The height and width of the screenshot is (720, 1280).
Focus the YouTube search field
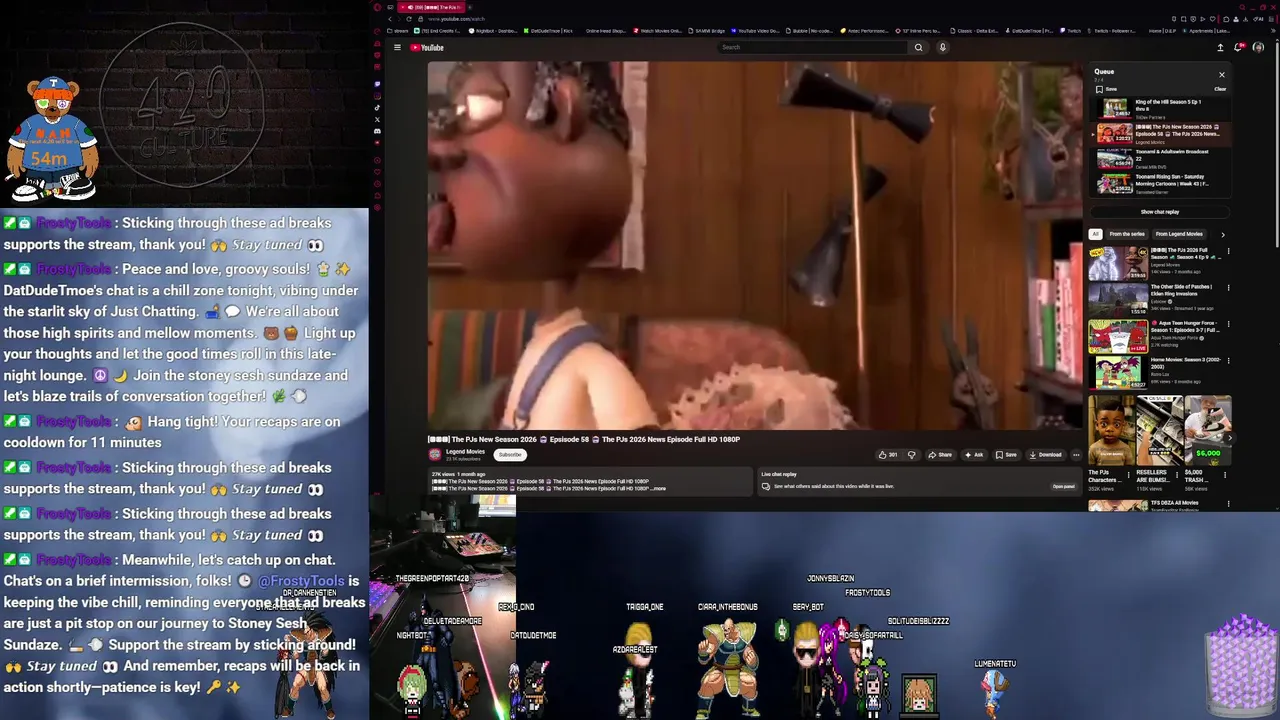[813, 47]
